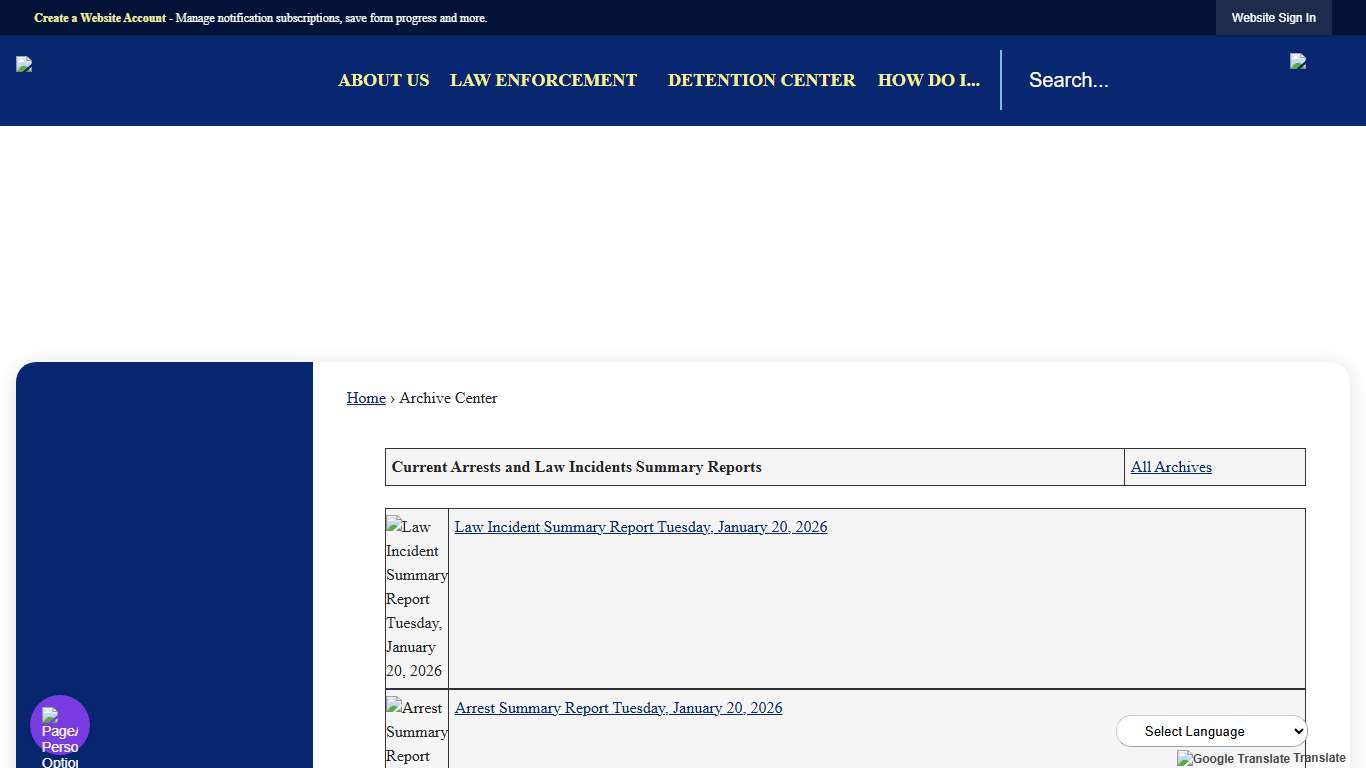Open the Create a Website Account link
The height and width of the screenshot is (768, 1366).
(x=99, y=17)
